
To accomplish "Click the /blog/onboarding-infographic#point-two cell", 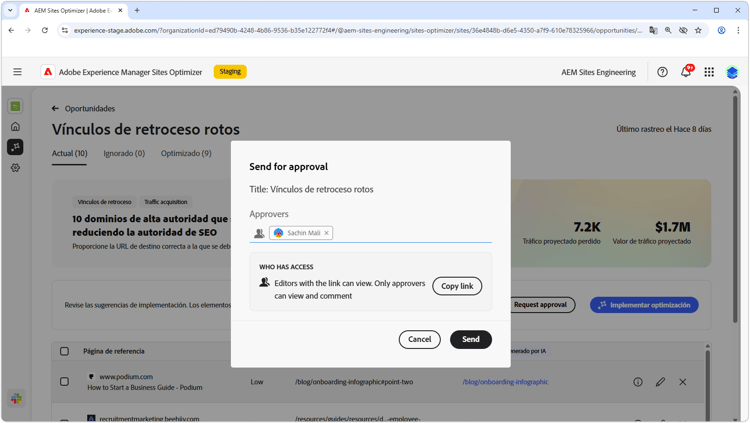I will [x=354, y=382].
